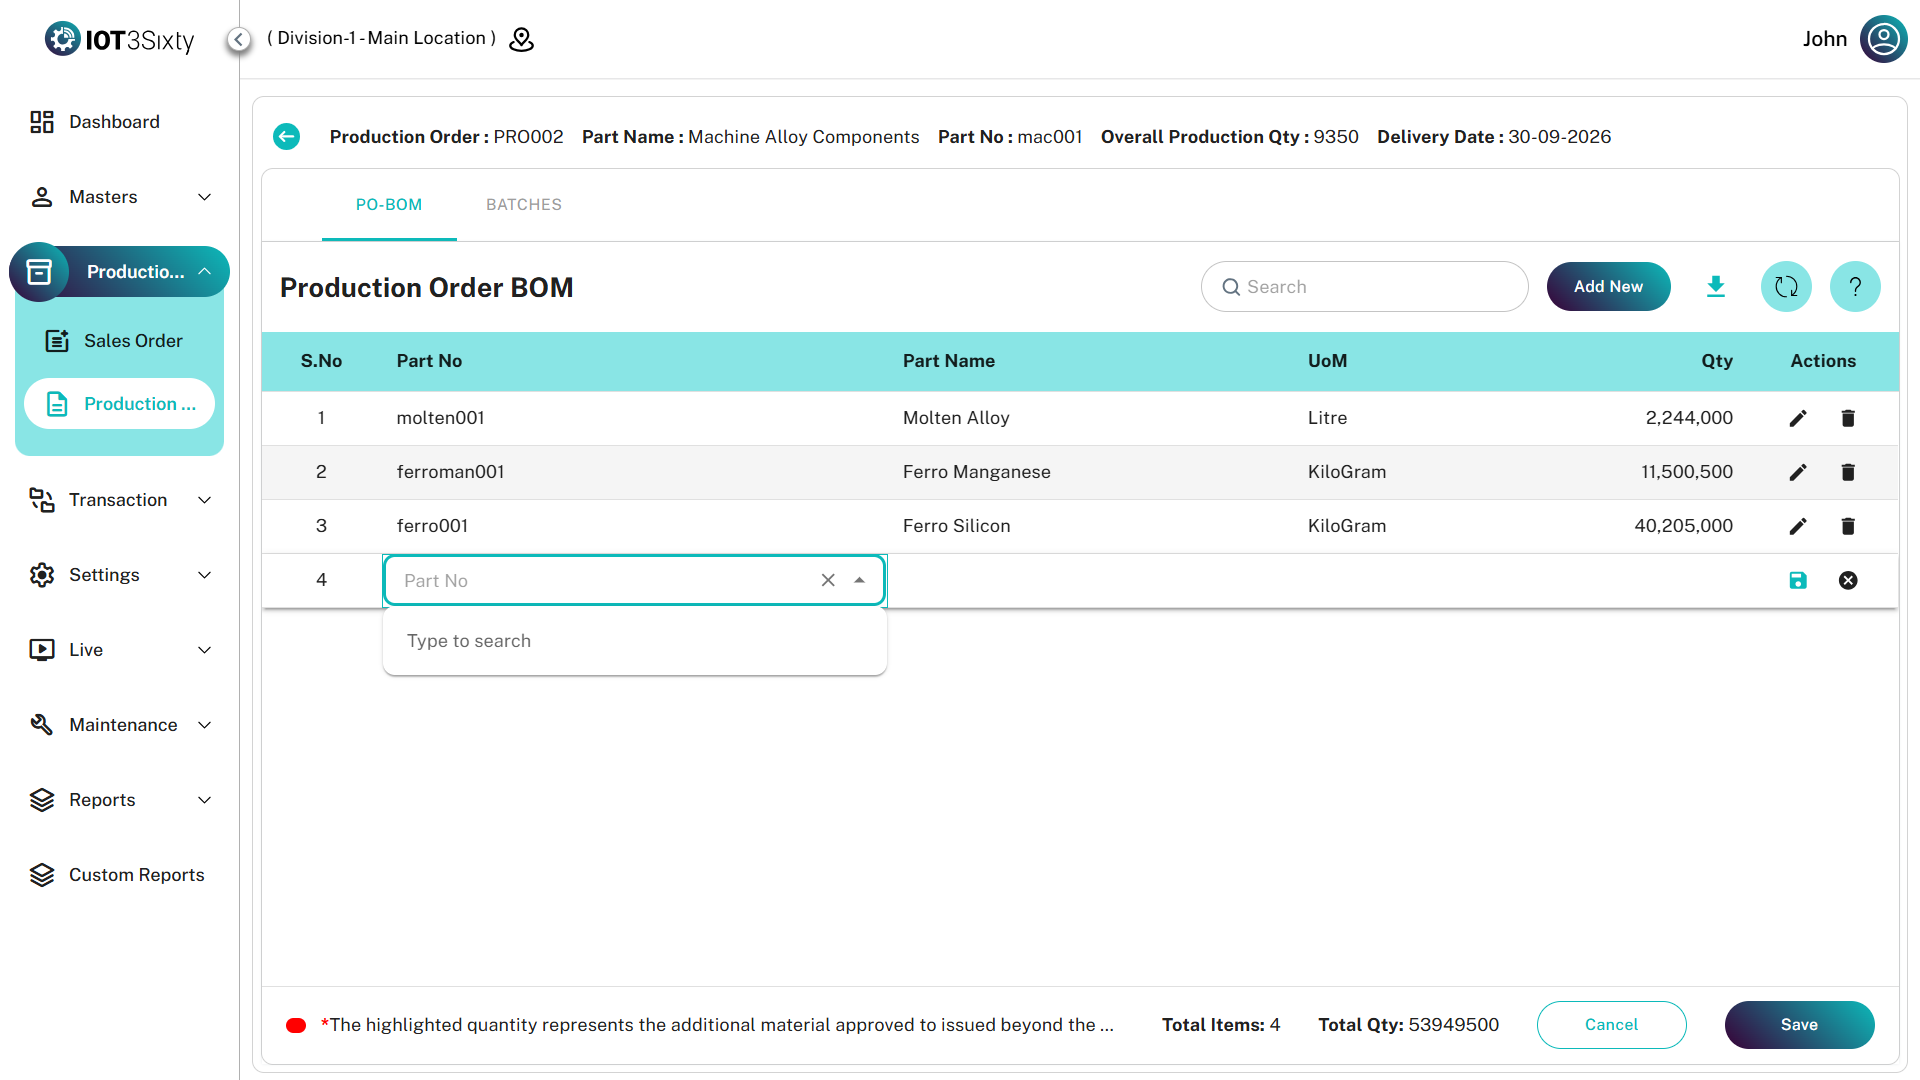Click the location pin icon
The height and width of the screenshot is (1080, 1920).
click(x=522, y=39)
